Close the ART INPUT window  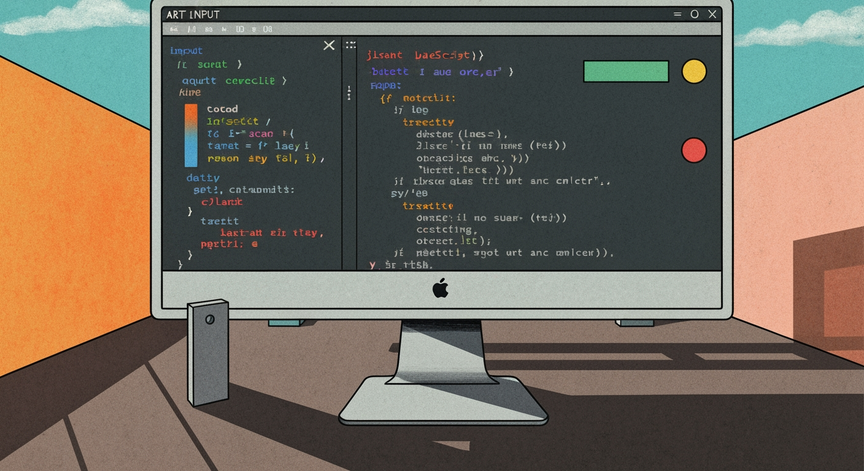point(712,14)
